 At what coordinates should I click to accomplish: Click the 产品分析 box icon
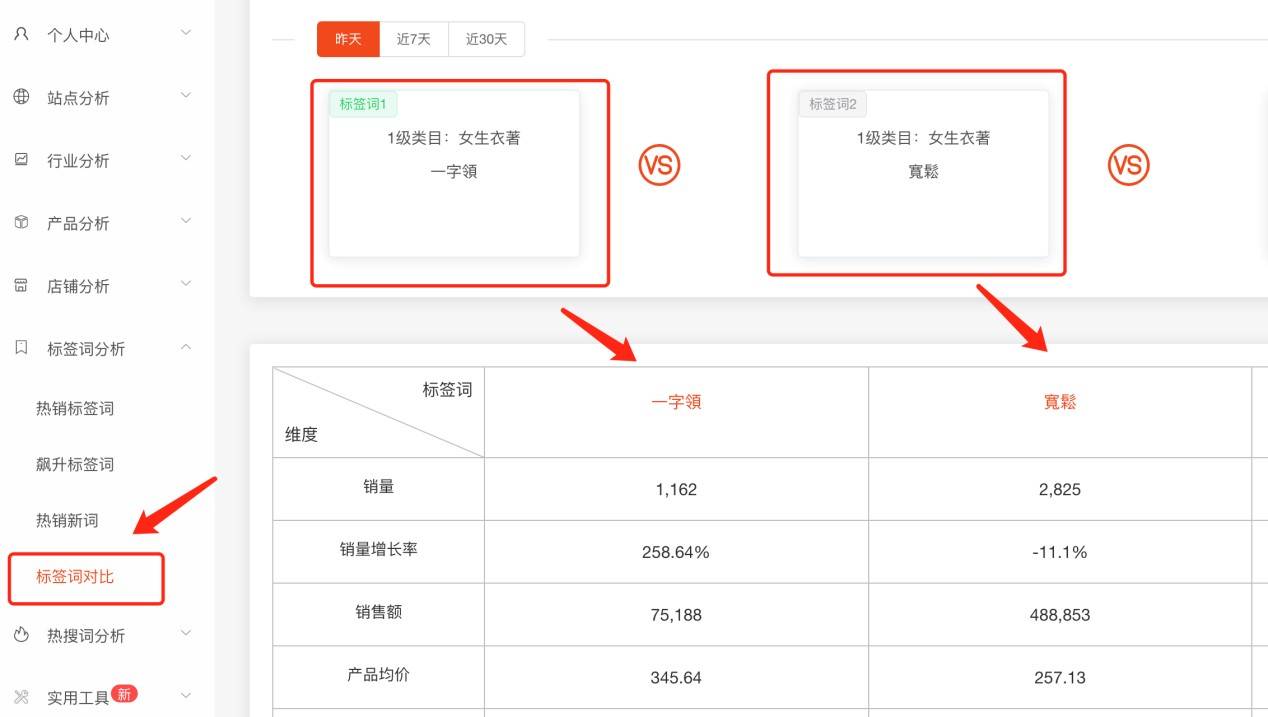21,222
